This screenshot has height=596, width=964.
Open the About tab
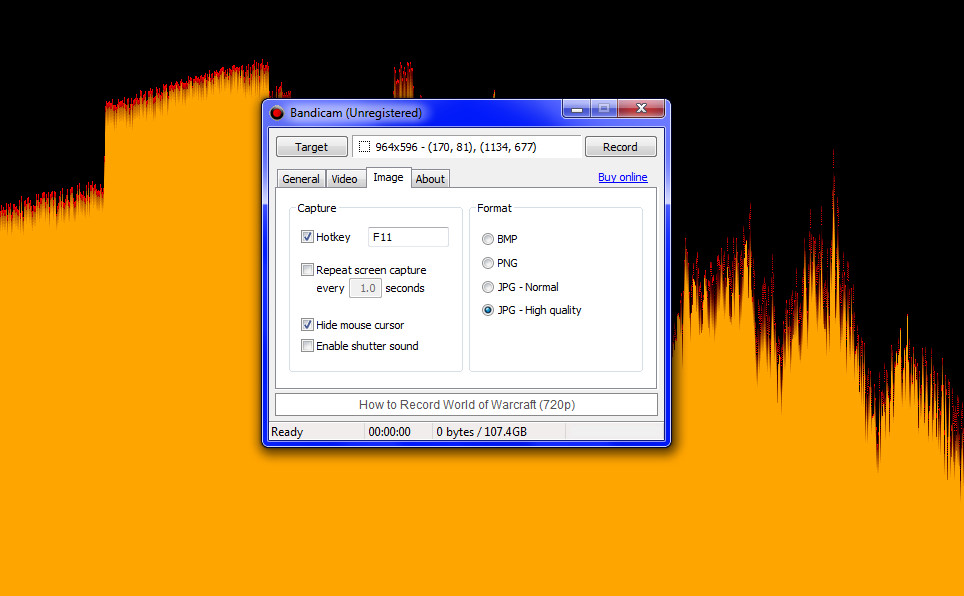pos(430,179)
